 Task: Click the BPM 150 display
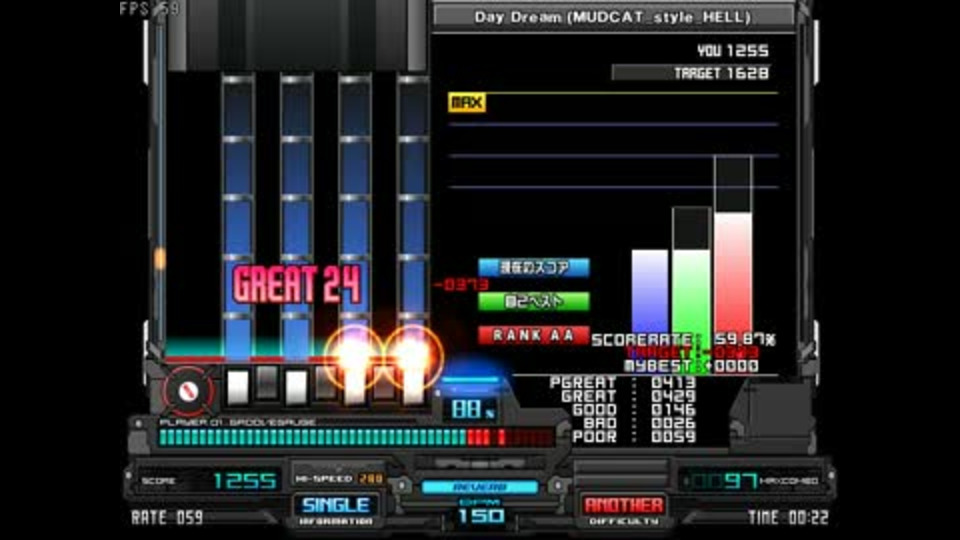[481, 512]
